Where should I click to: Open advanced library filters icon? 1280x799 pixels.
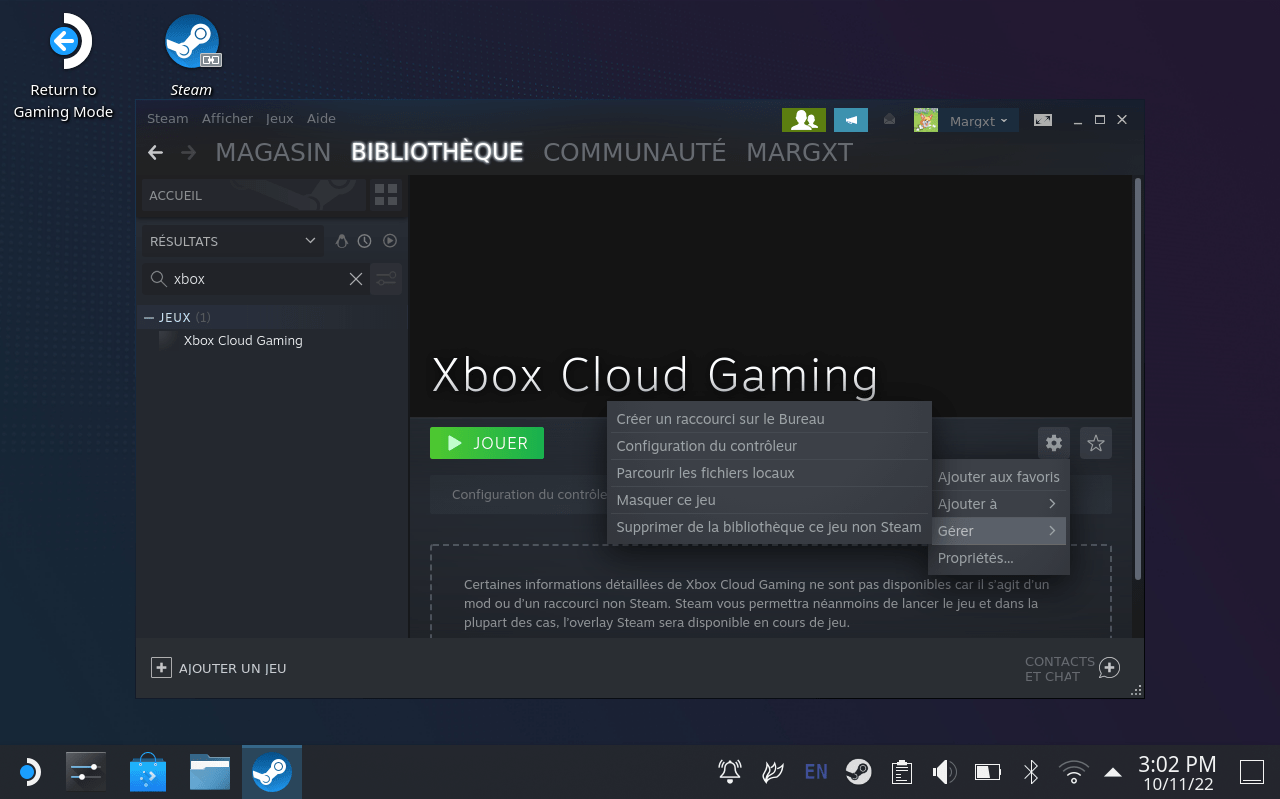coord(386,279)
